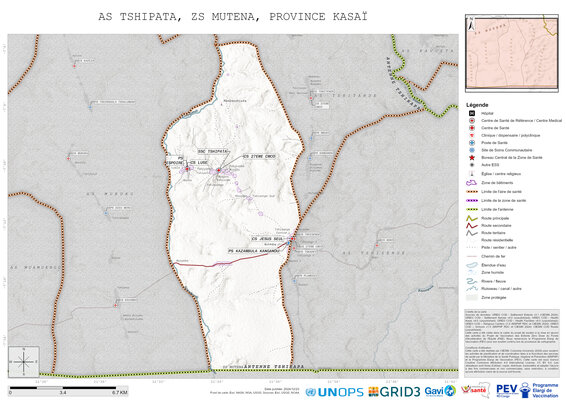Click the Piste / sentier / autre legend entry
This screenshot has height=400, width=566.
click(x=498, y=248)
